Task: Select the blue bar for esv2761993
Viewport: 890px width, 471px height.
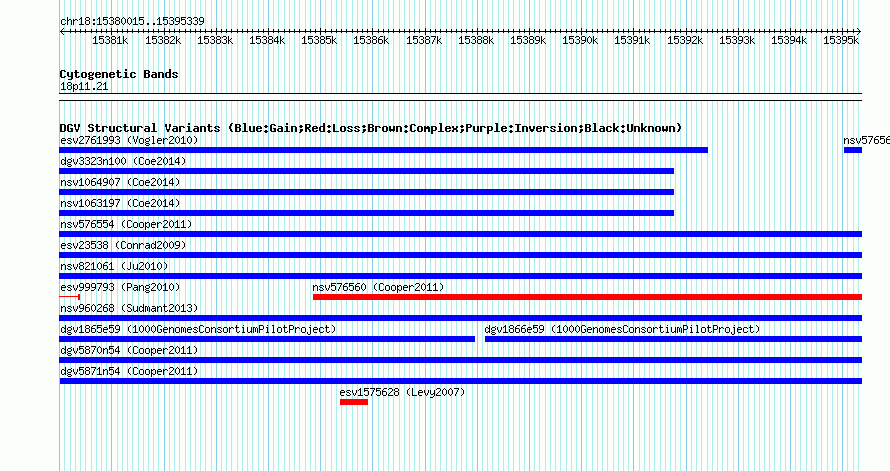Action: 384,150
